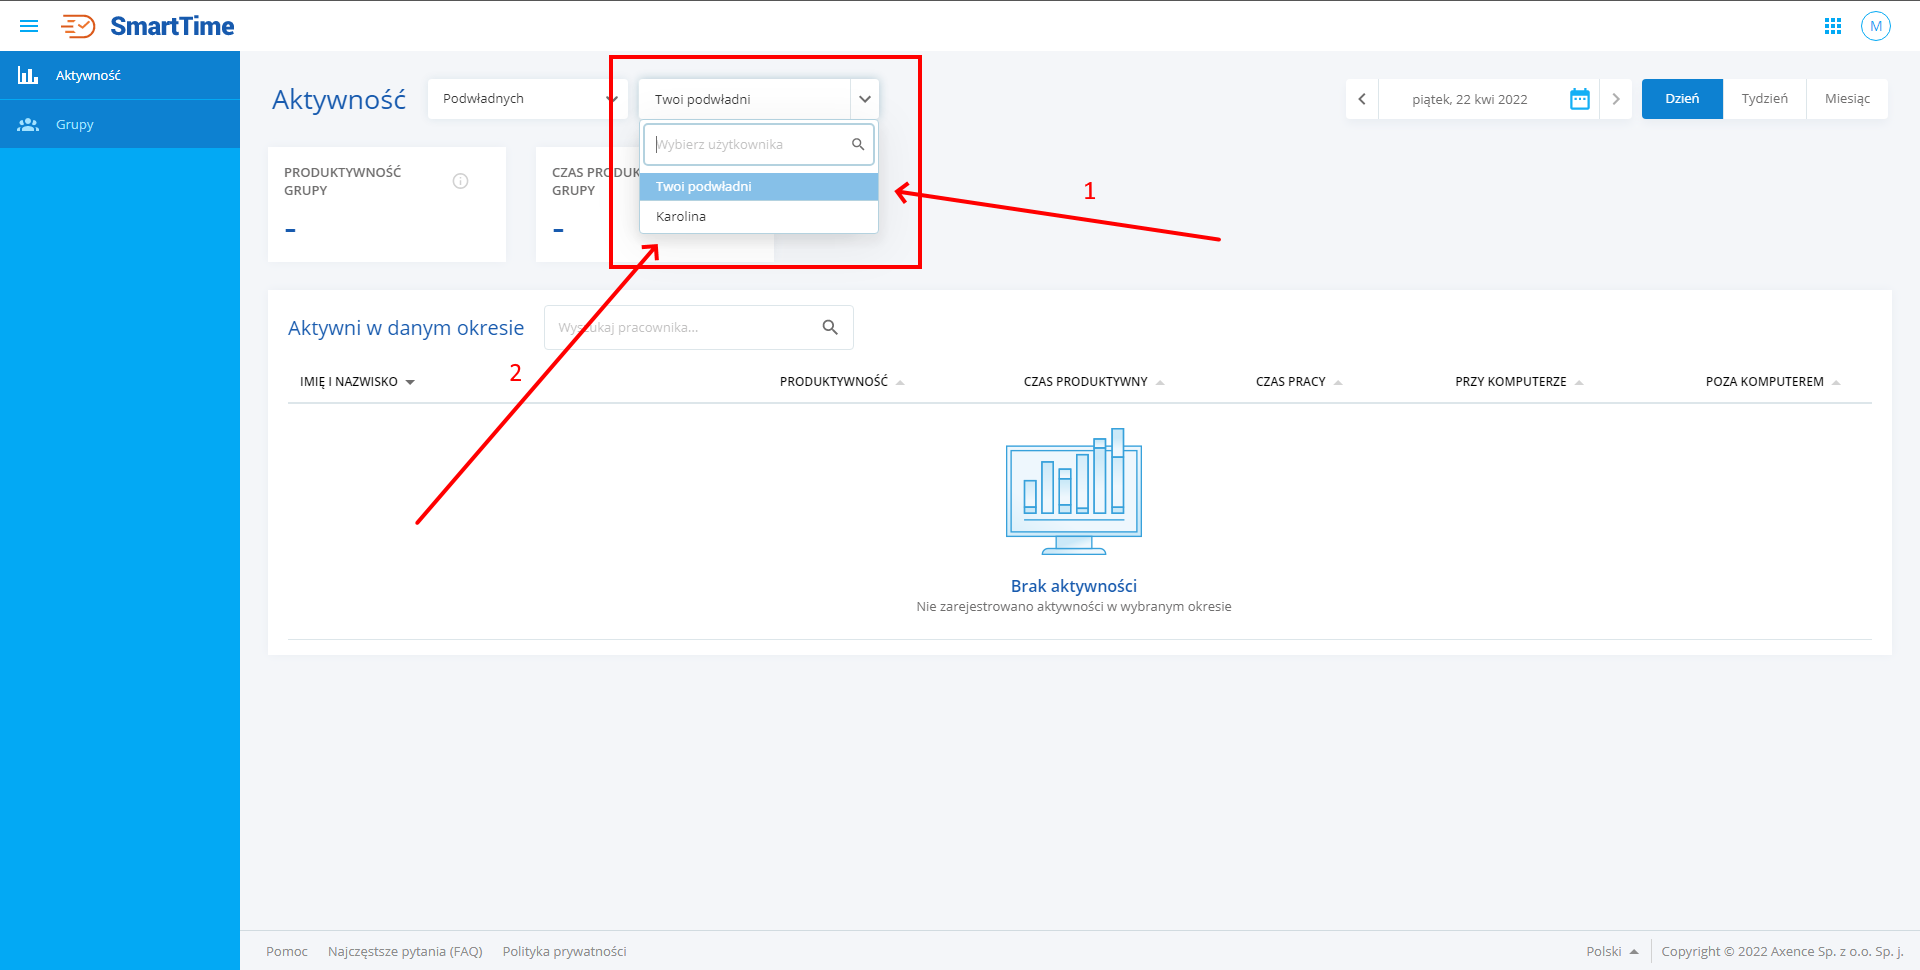
Task: Select the Dzień view button
Action: tap(1681, 99)
